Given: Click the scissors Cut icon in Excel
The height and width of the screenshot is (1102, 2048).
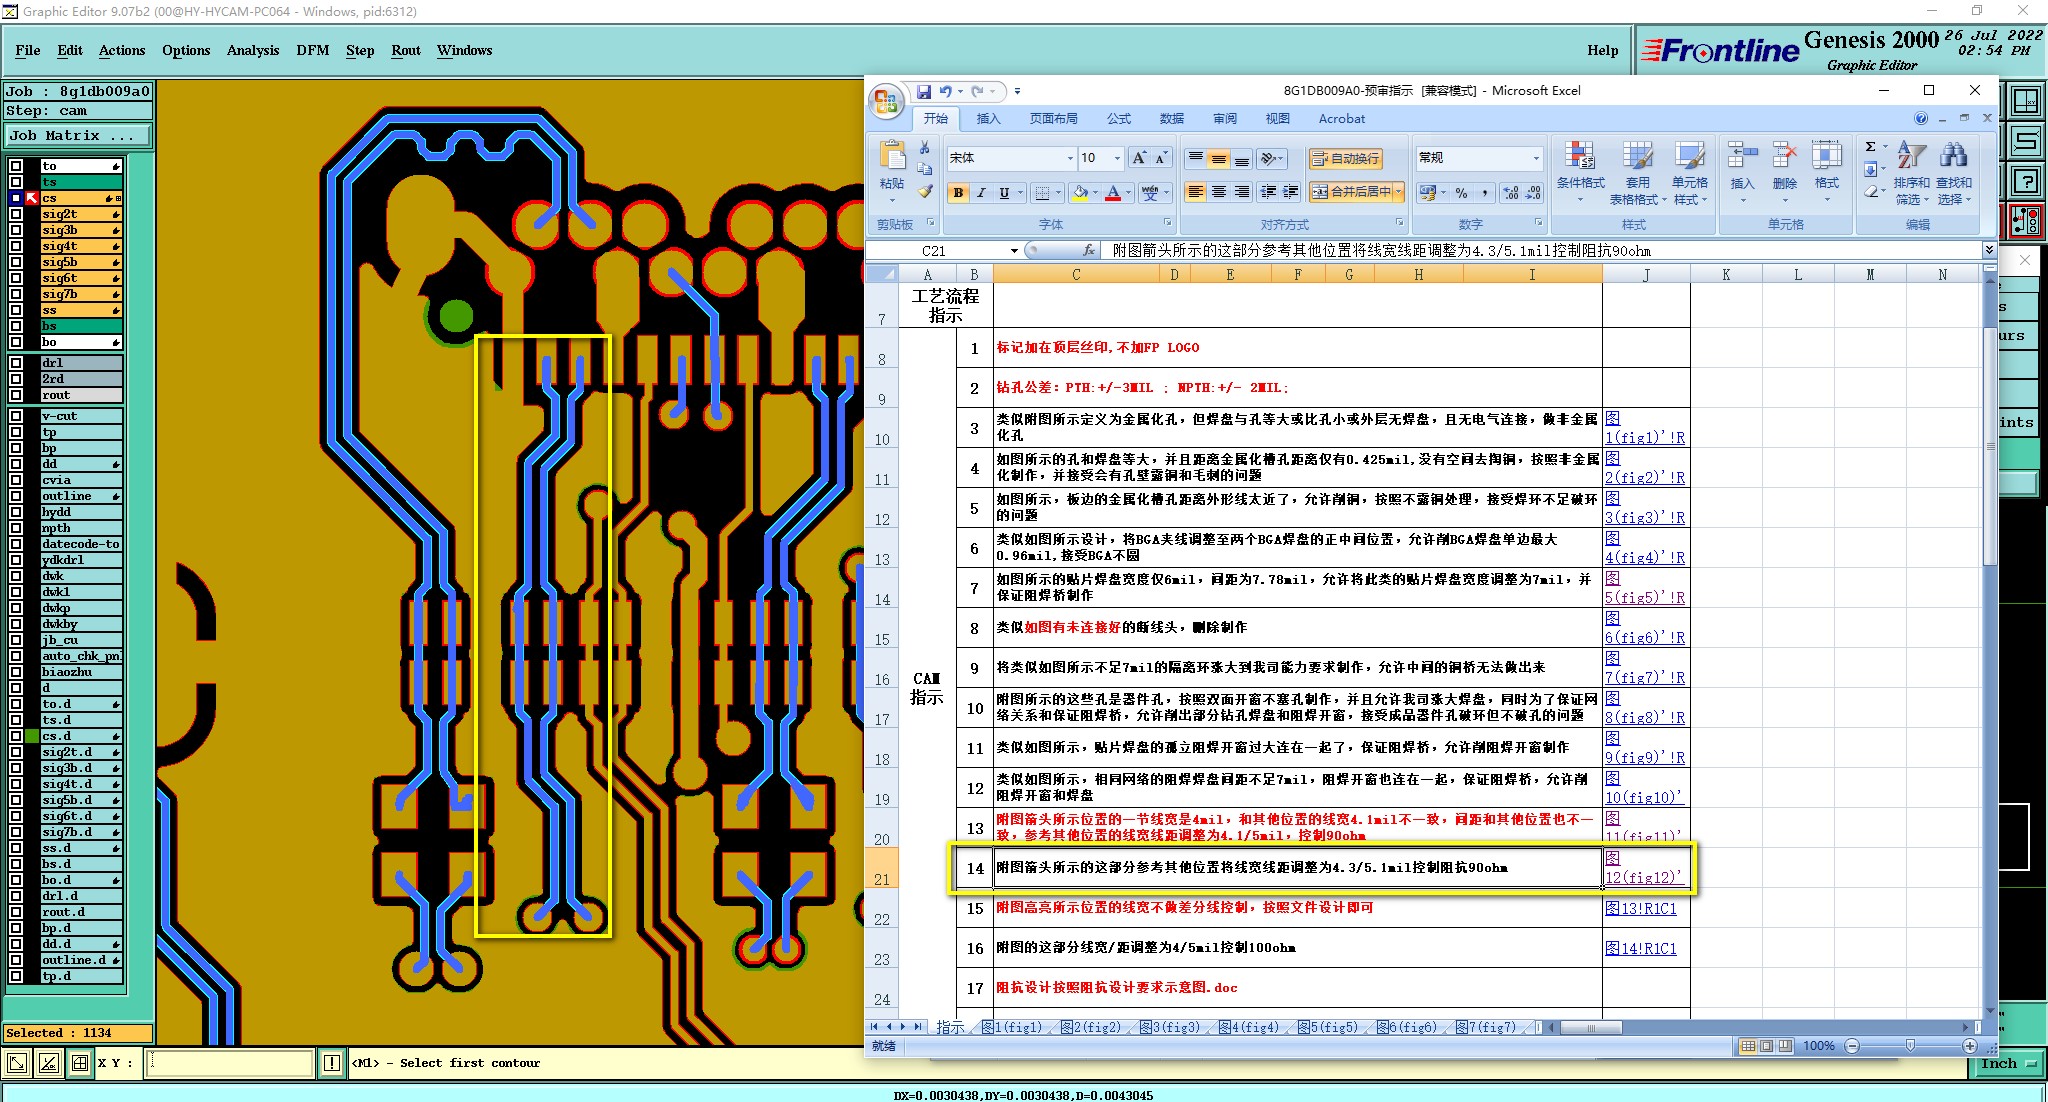Looking at the screenshot, I should [x=925, y=148].
